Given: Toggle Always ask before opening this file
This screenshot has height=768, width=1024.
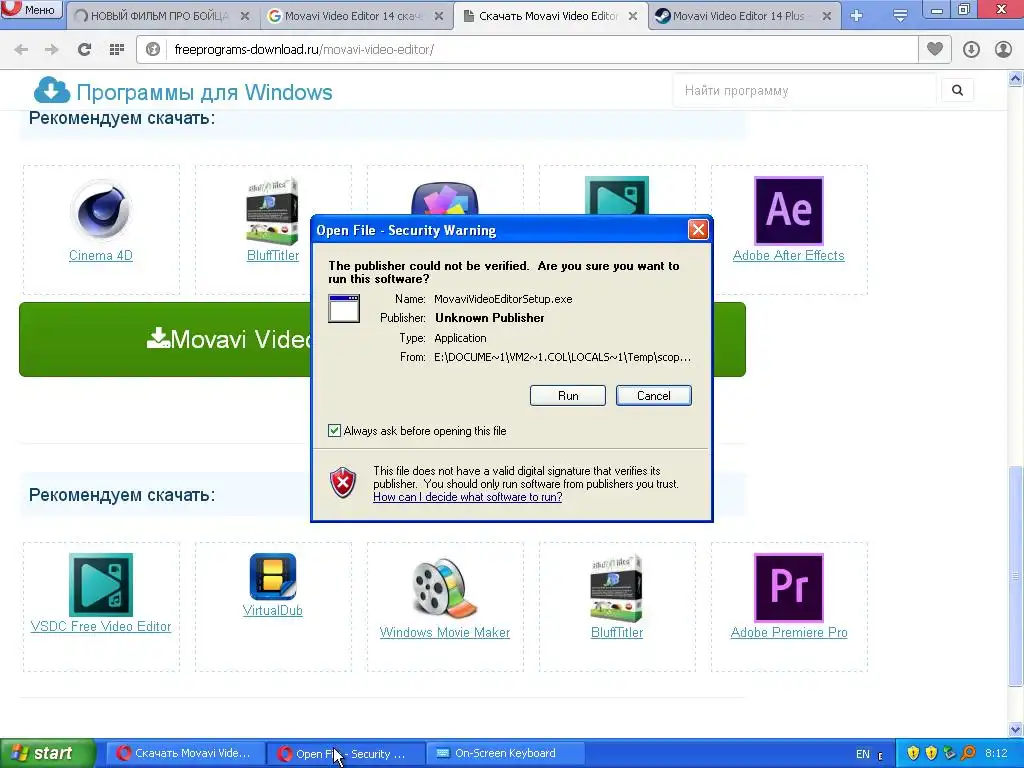Looking at the screenshot, I should 334,430.
